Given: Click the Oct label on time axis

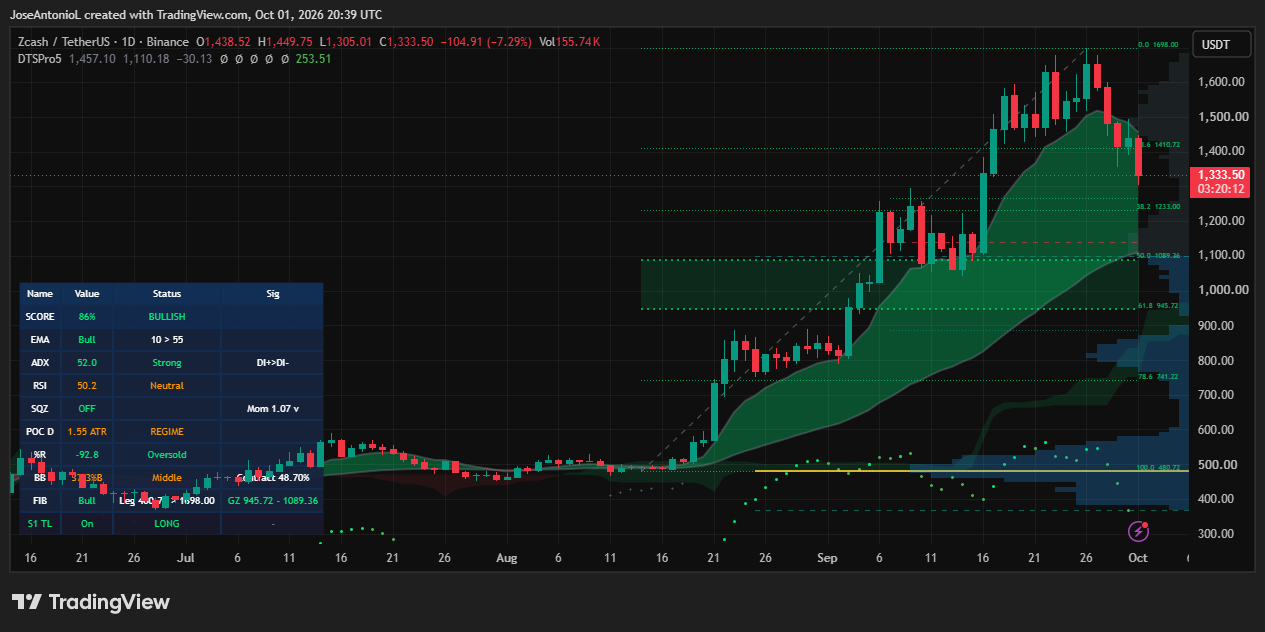Looking at the screenshot, I should click(x=1138, y=558).
